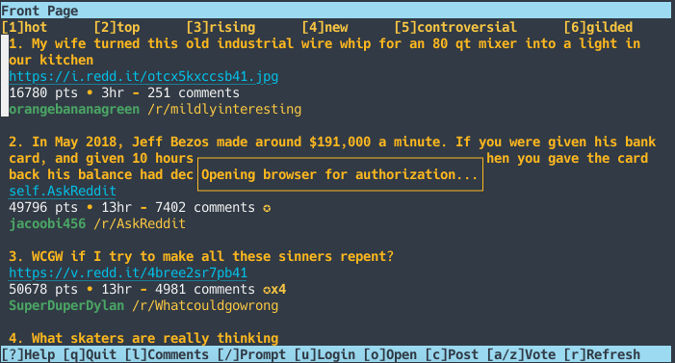Switch to the [1]hot sort tab
The image size is (675, 363).
pyautogui.click(x=24, y=28)
